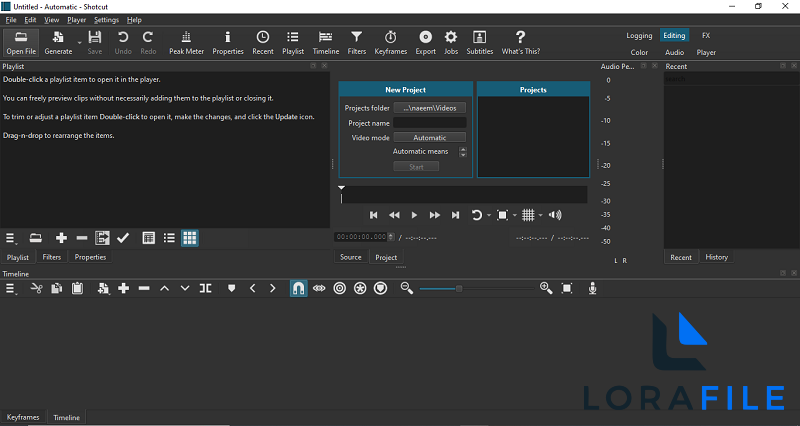The width and height of the screenshot is (800, 426).
Task: Switch to the Audio layout
Action: [674, 52]
